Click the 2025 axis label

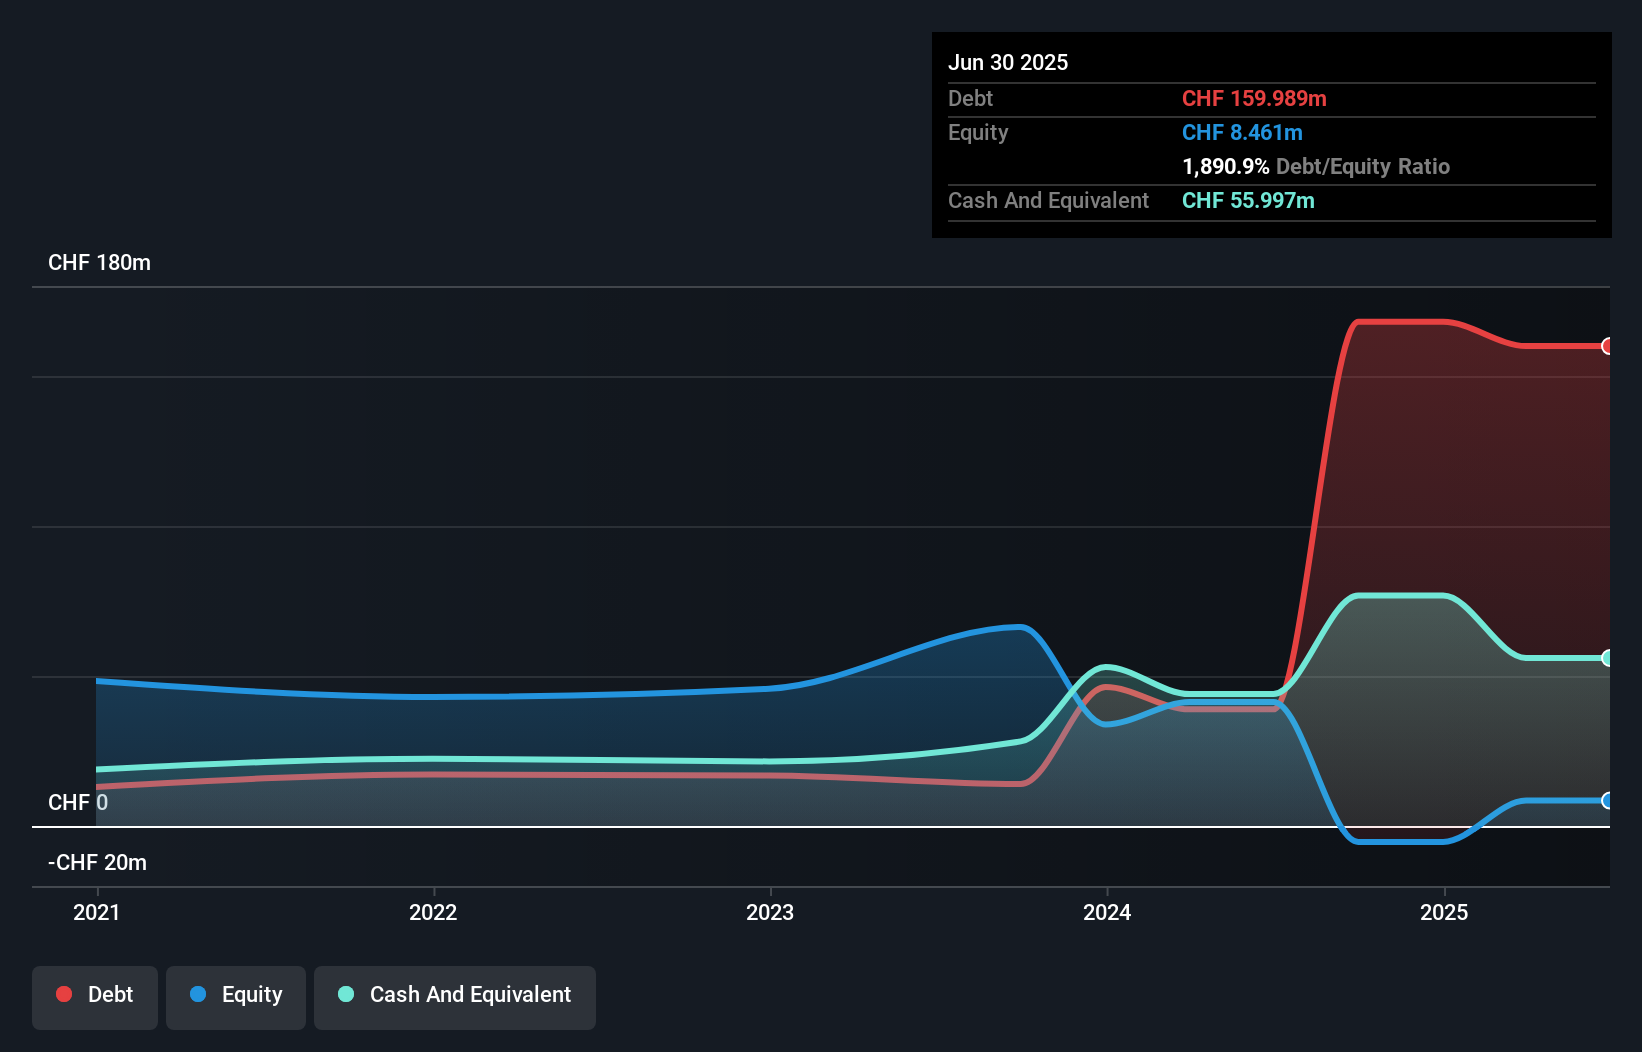[1445, 912]
